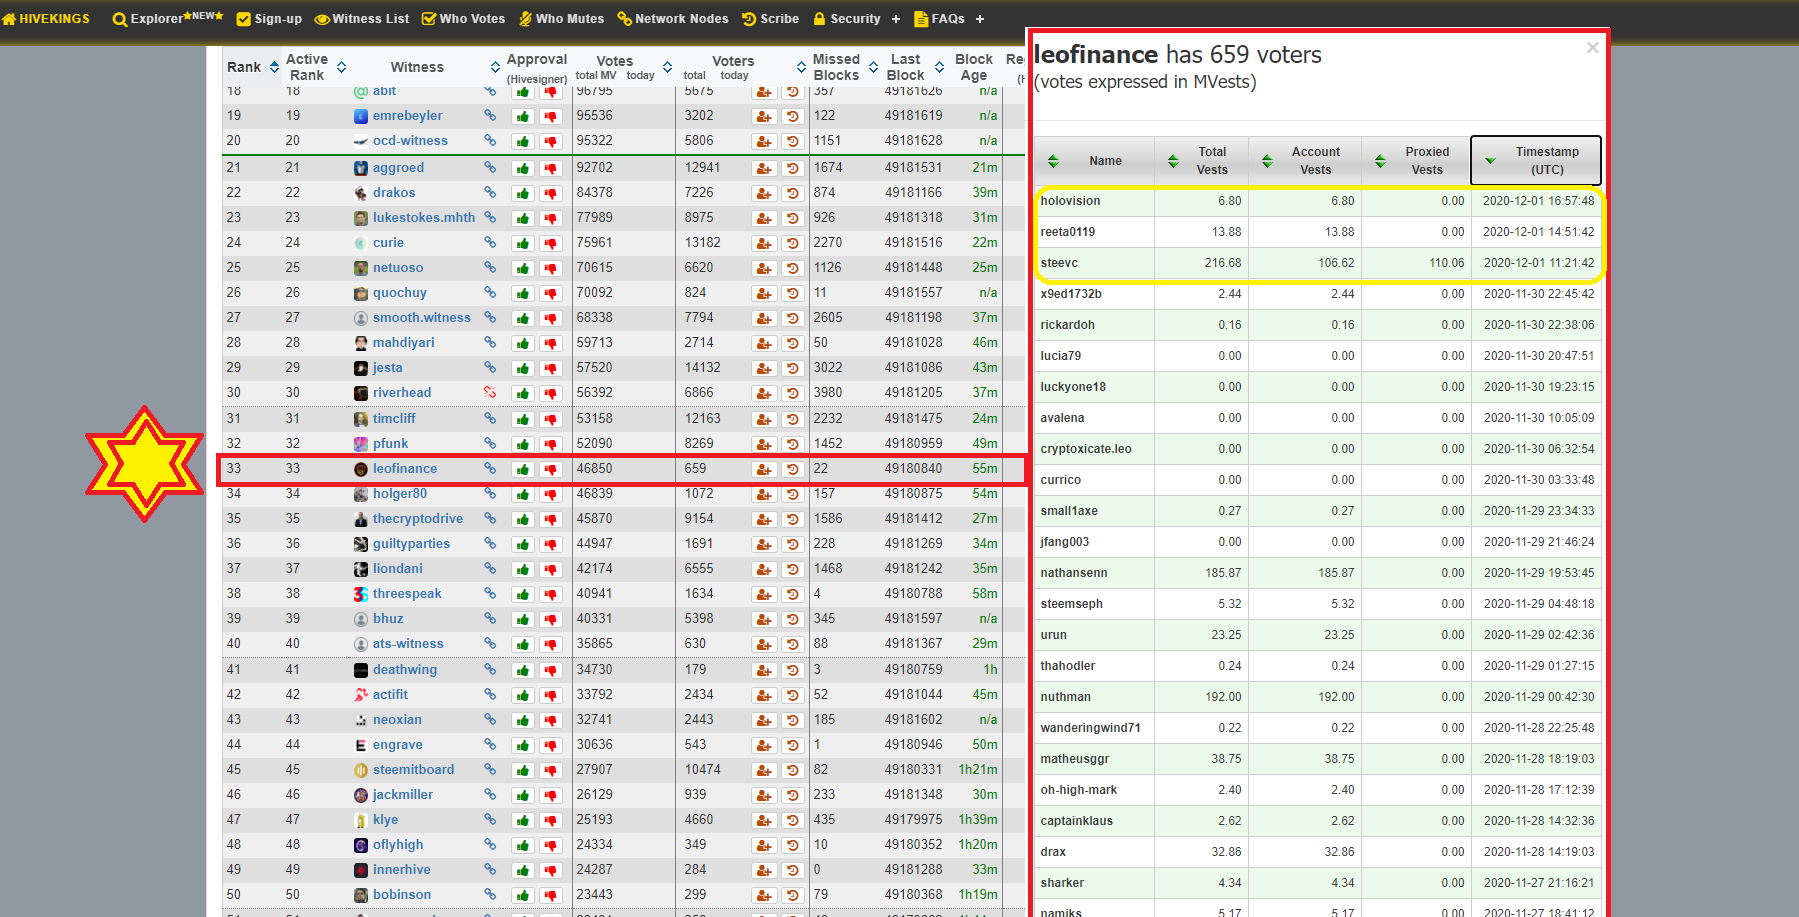The image size is (1799, 917).
Task: Sort voters popup by Account Vests
Action: click(1304, 161)
